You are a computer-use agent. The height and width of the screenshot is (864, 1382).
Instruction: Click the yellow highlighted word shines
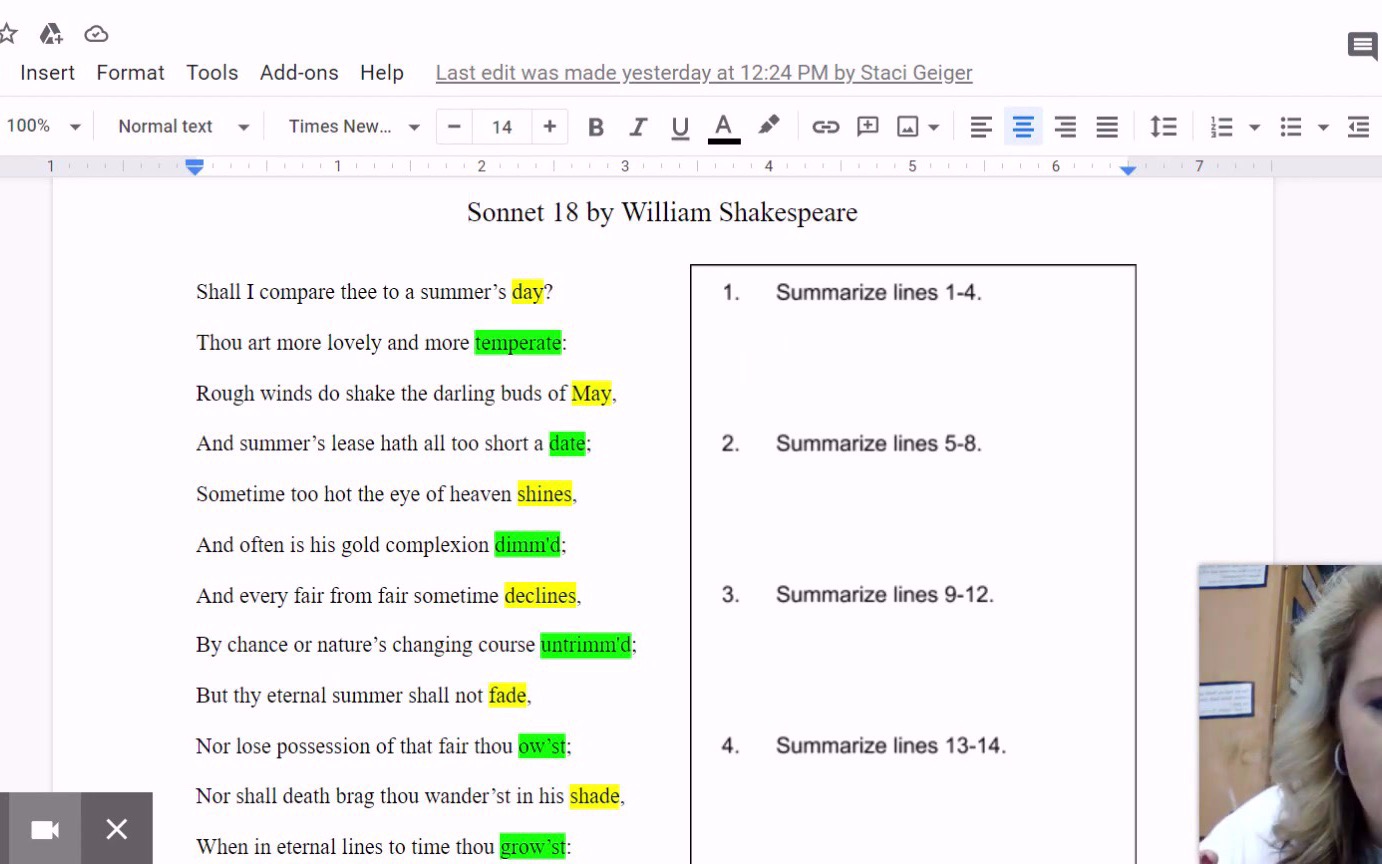[544, 494]
